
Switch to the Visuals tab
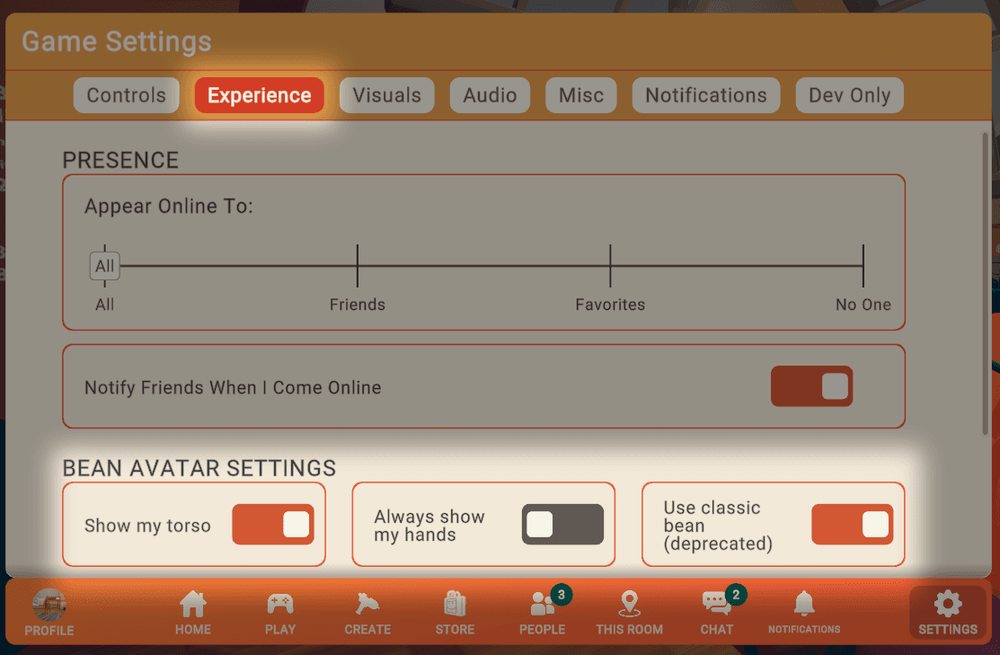(x=387, y=96)
